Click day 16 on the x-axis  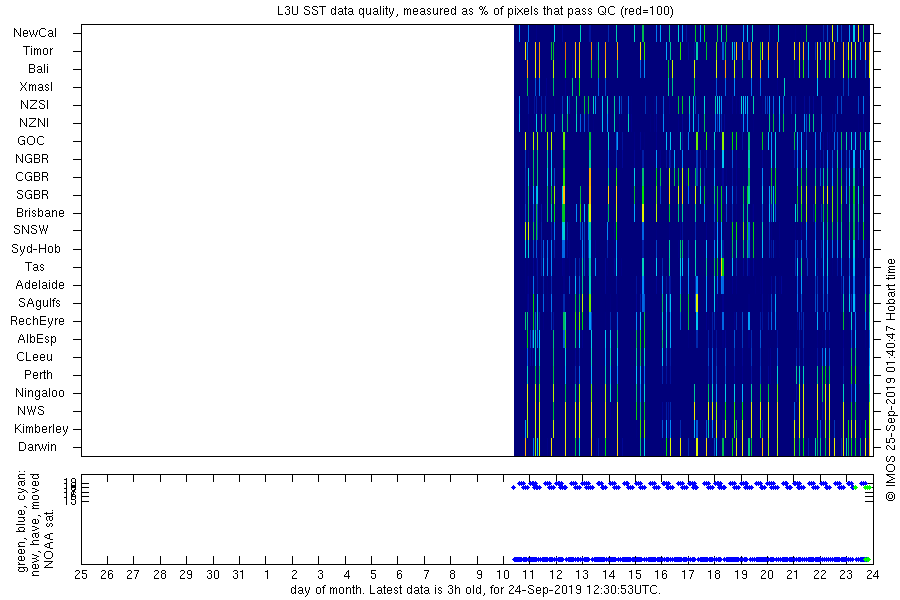point(661,575)
